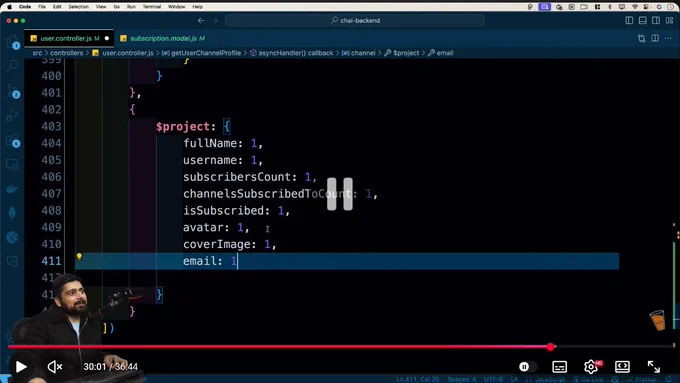Screen dimensions: 680x383
Task: Click getUserChannelProfile breadcrumb
Action: [206, 53]
